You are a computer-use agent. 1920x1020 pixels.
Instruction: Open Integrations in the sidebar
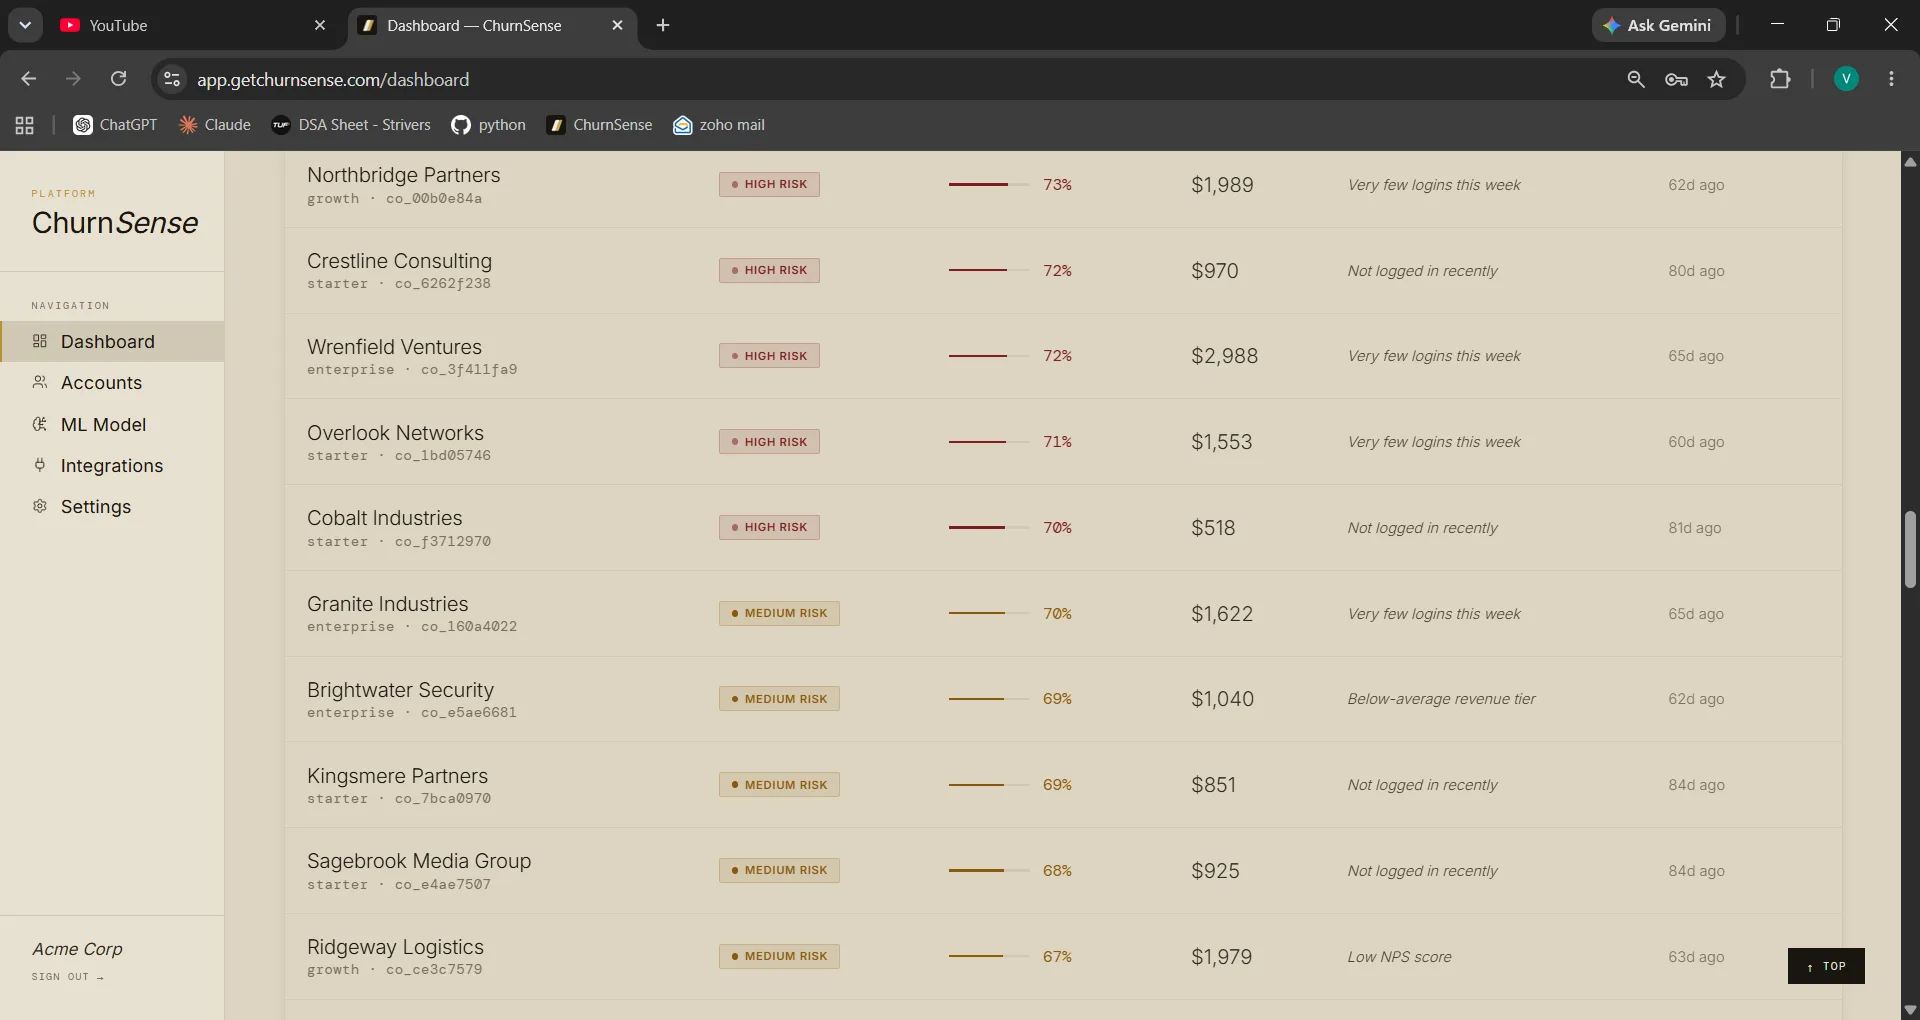[x=112, y=466]
